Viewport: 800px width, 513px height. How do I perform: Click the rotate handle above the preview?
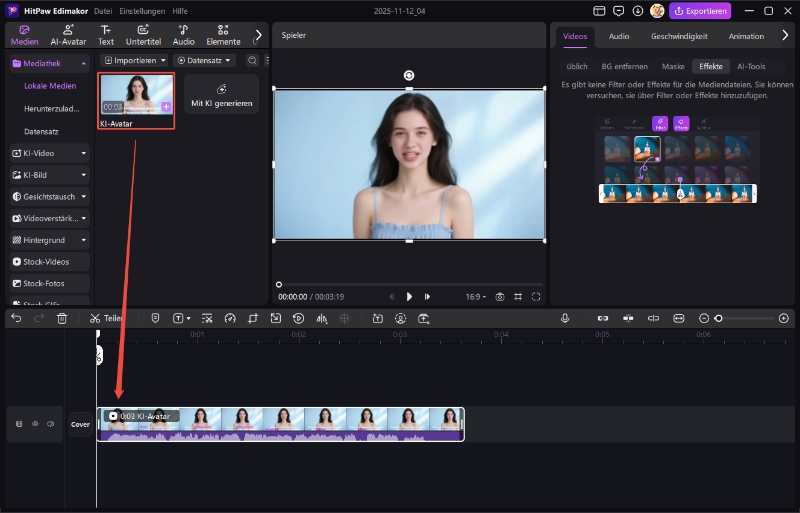point(409,76)
